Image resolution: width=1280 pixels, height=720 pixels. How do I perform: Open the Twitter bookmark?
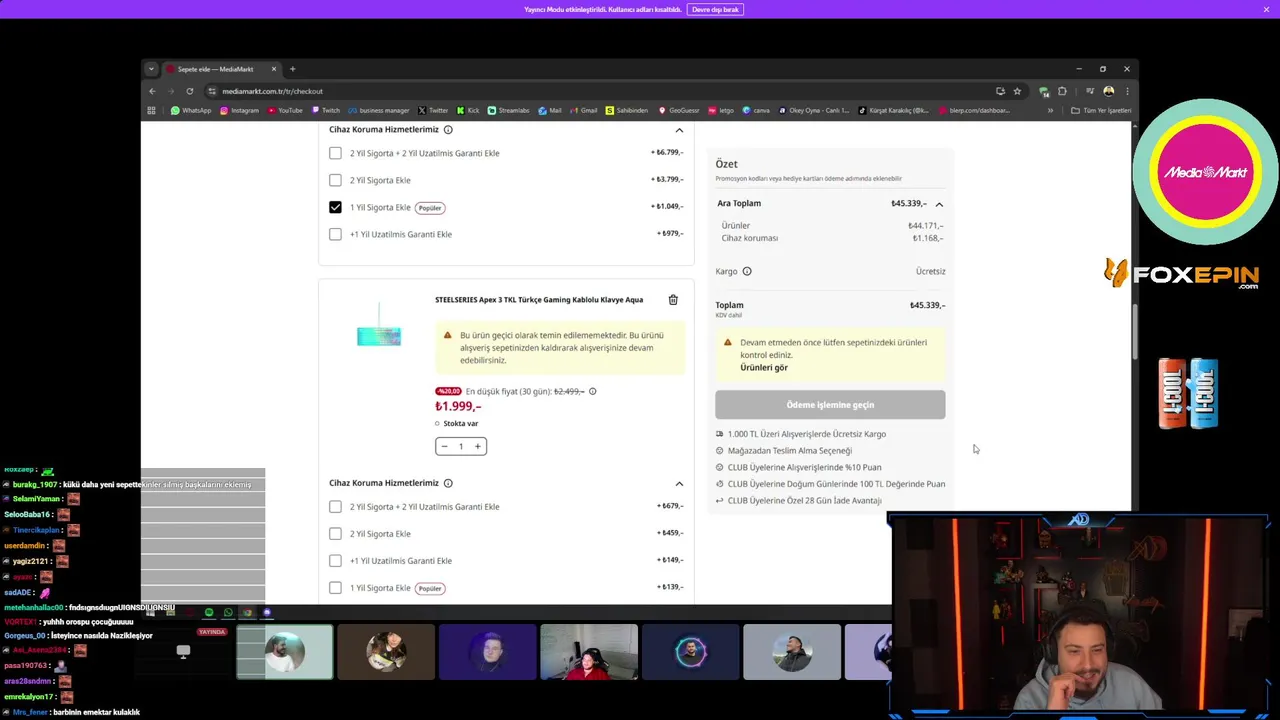433,111
